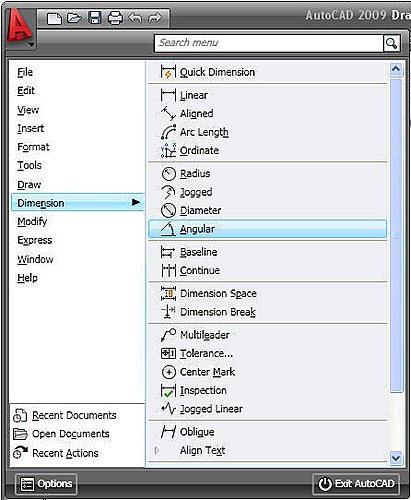Choose Center Mark text label
Screen dimensions: 411x500
coord(207,372)
